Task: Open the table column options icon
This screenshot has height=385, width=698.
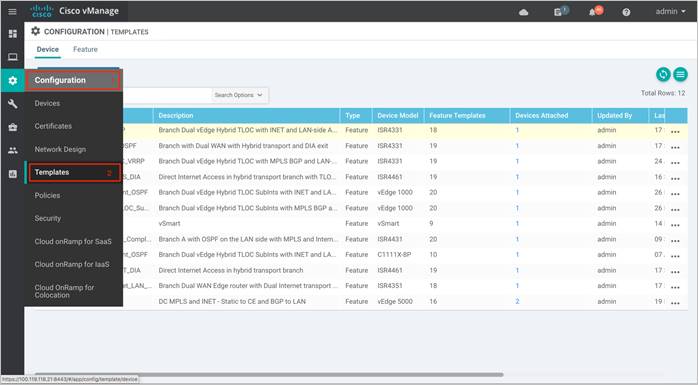Action: (x=680, y=74)
